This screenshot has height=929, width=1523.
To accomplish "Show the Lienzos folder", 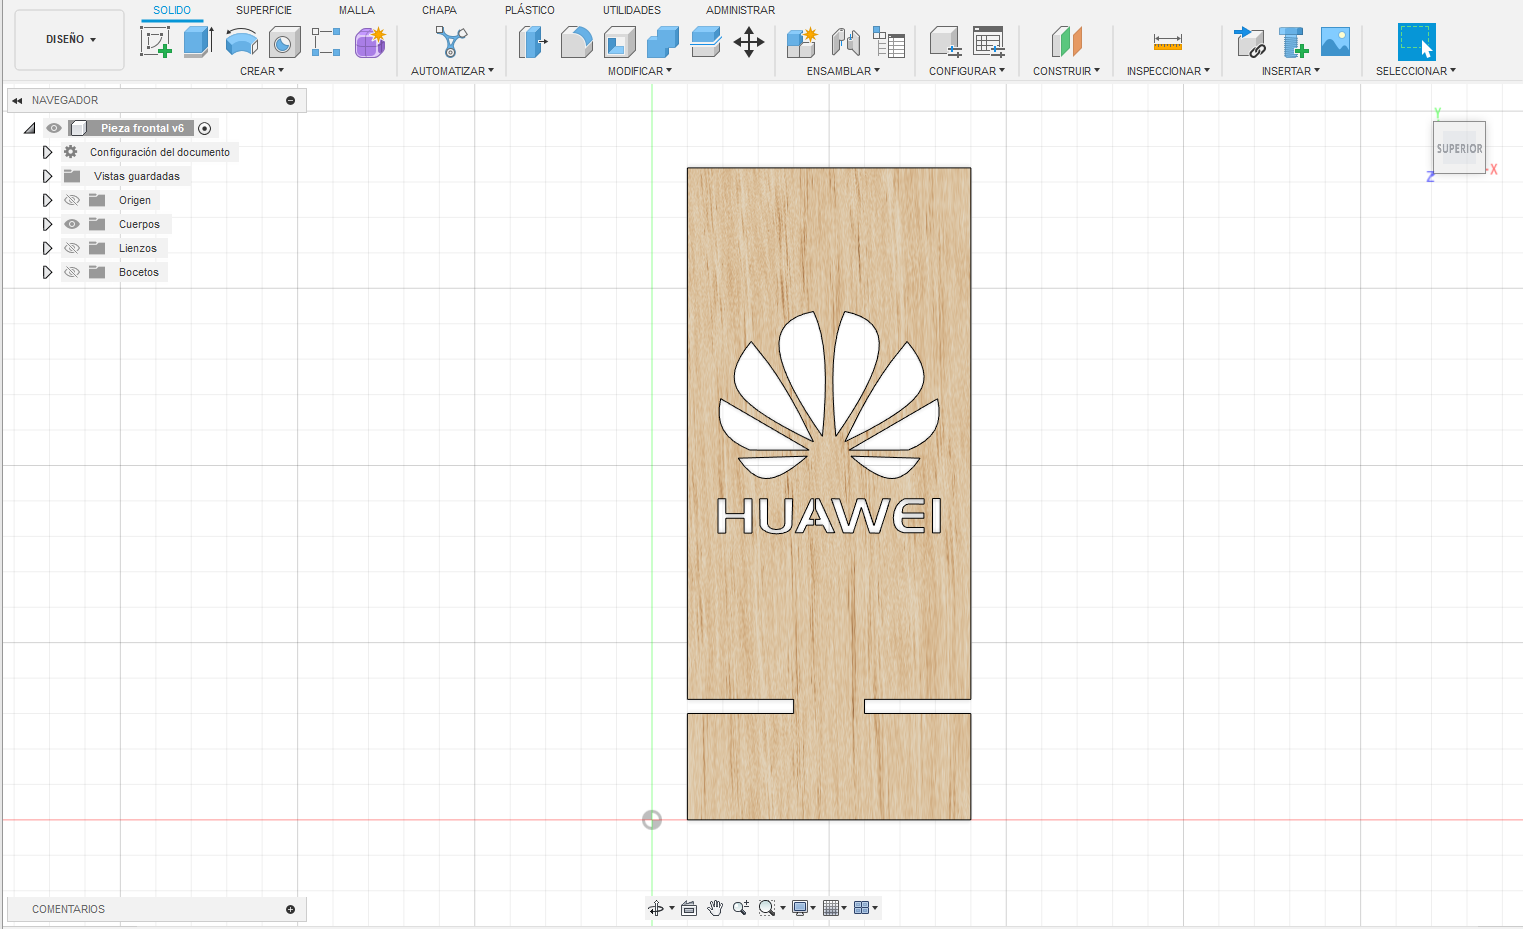I will pos(72,248).
